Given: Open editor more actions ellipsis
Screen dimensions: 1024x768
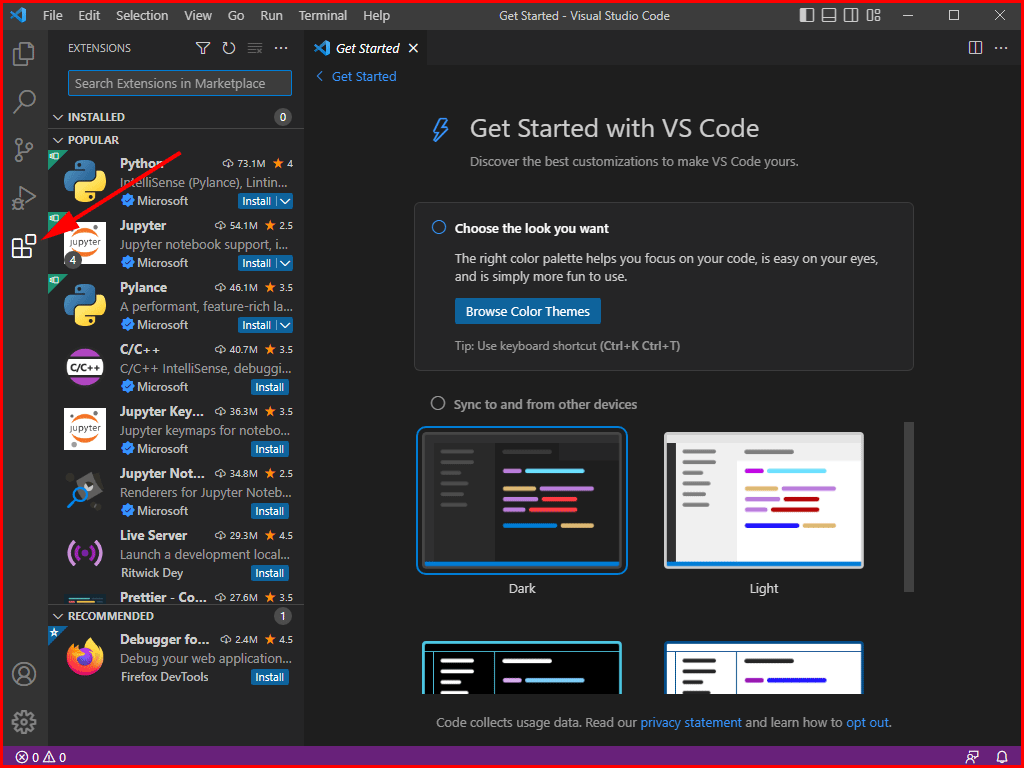Looking at the screenshot, I should click(x=1001, y=48).
